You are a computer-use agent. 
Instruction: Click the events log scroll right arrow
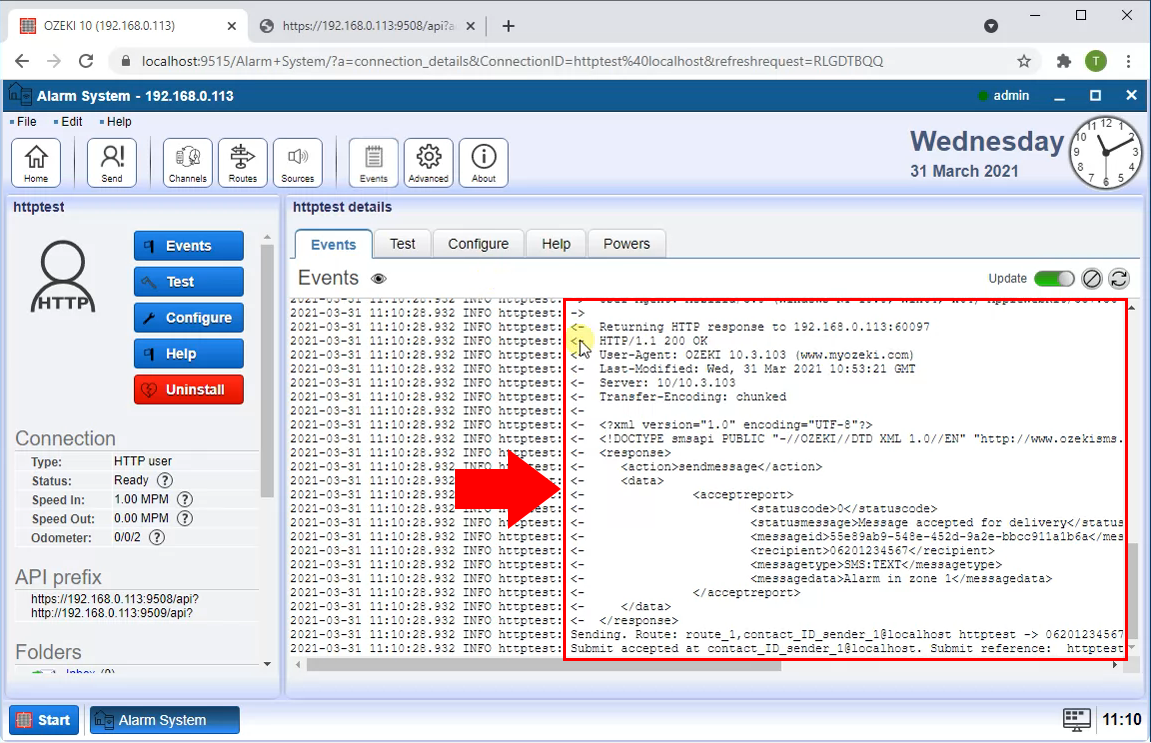coord(1116,665)
